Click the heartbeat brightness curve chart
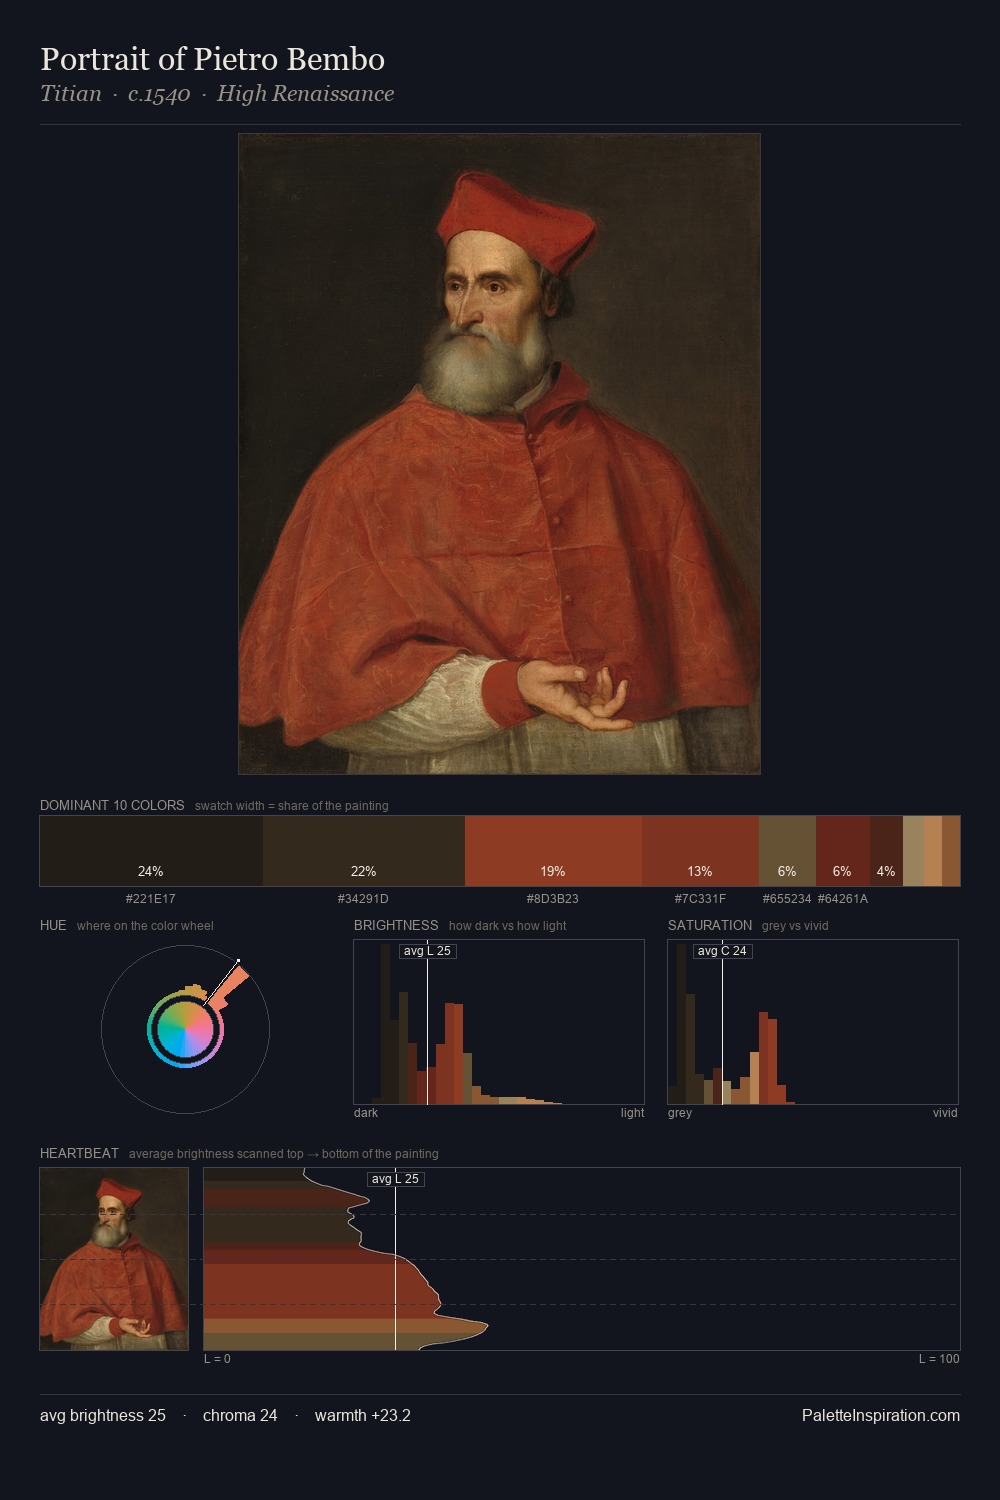 [582, 1259]
